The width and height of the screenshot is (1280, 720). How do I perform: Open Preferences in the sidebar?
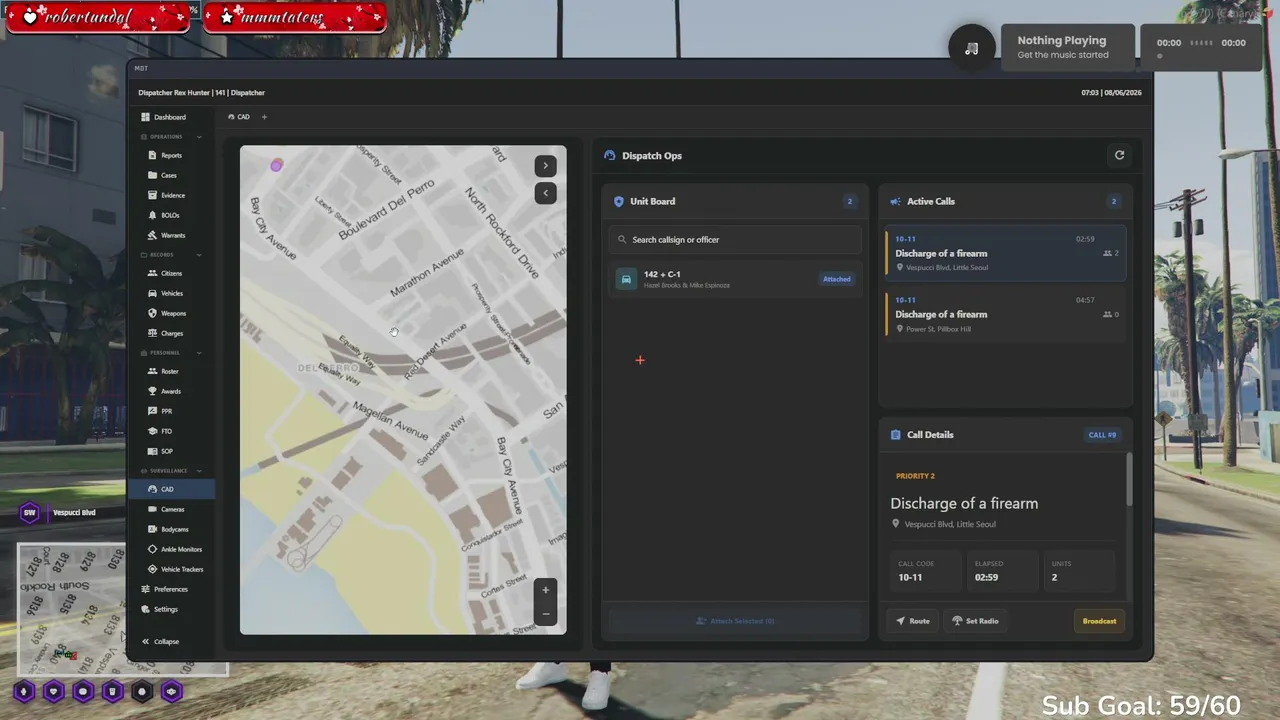tap(170, 589)
